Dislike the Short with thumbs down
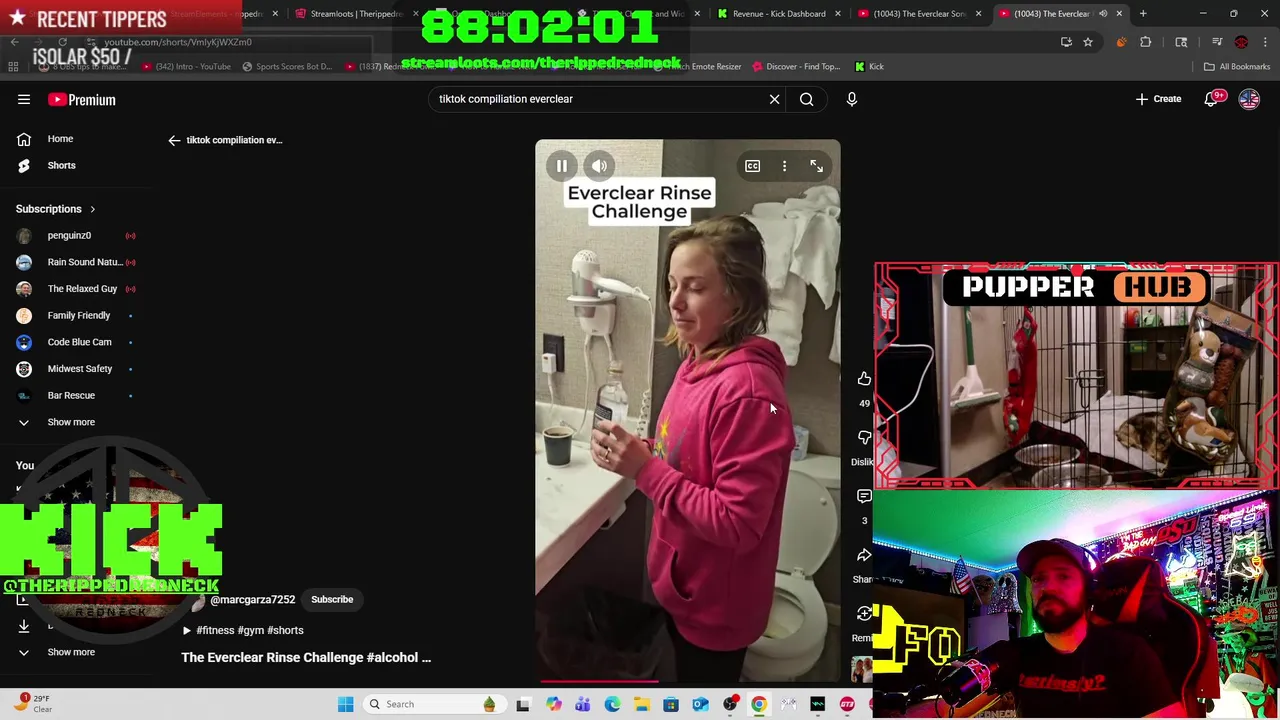Viewport: 1280px width, 720px height. pyautogui.click(x=864, y=438)
